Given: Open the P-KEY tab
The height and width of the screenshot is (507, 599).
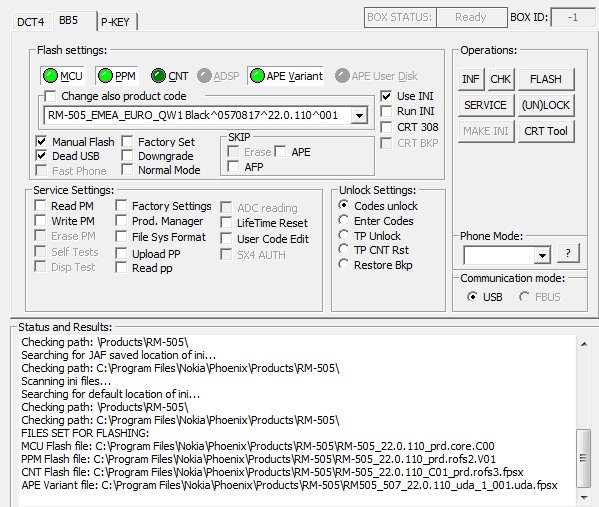Looking at the screenshot, I should (x=116, y=22).
